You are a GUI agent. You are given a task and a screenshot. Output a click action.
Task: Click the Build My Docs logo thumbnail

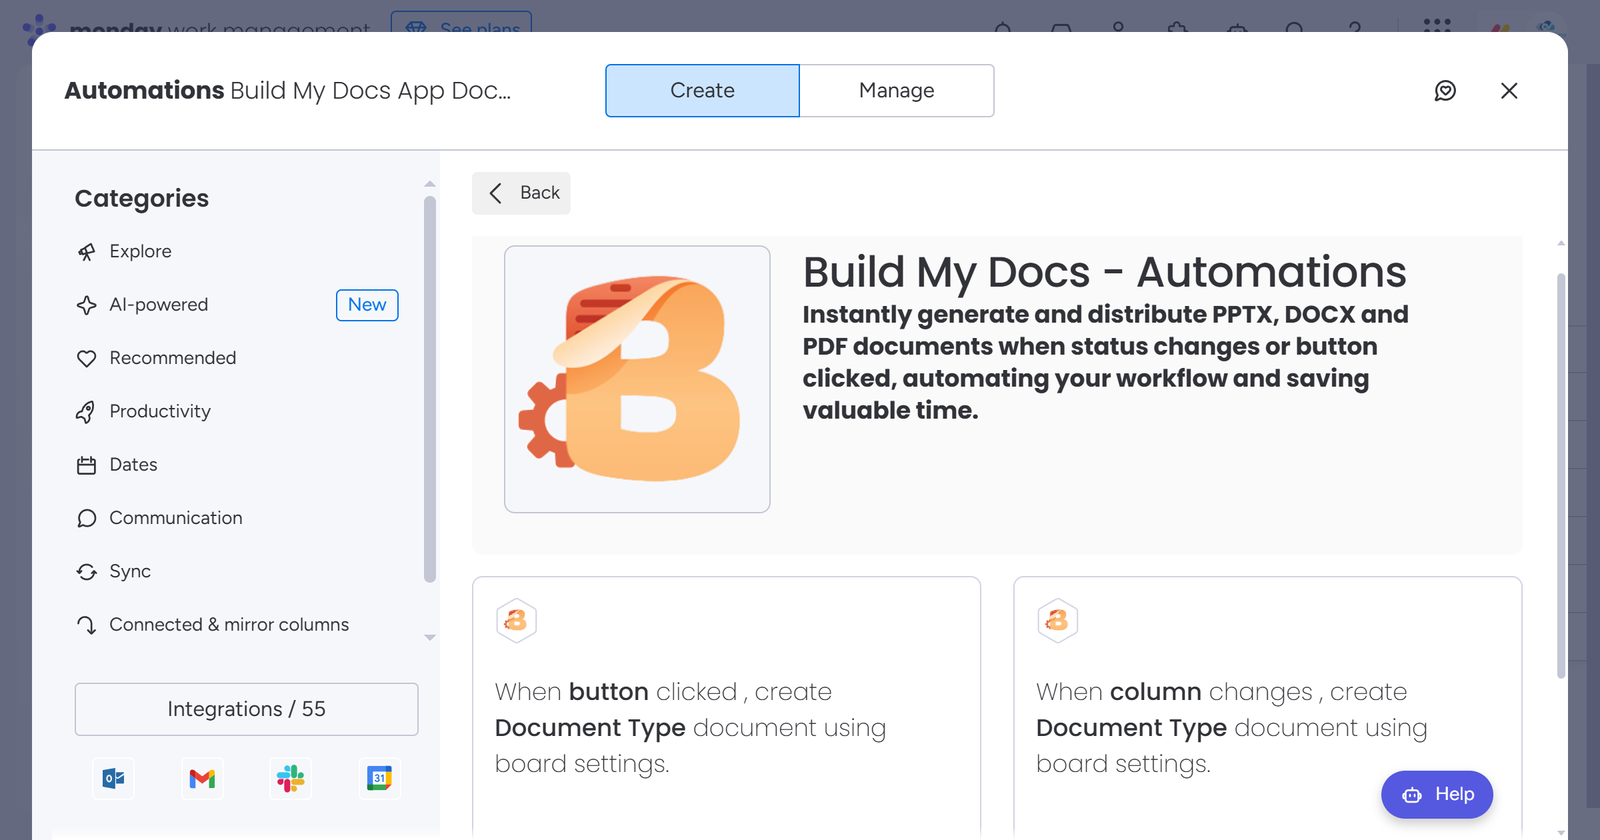click(637, 379)
